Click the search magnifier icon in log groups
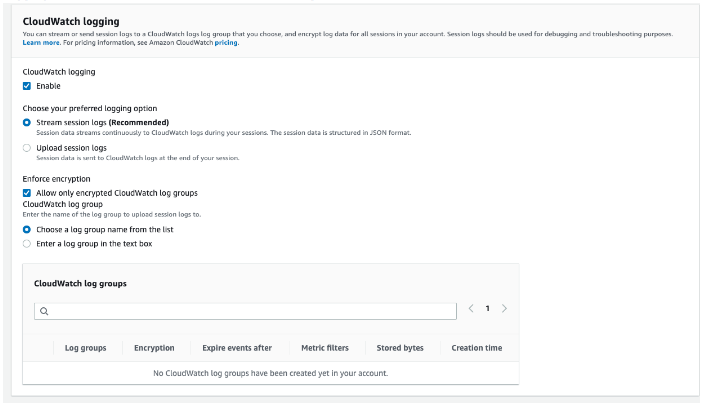 tap(44, 311)
